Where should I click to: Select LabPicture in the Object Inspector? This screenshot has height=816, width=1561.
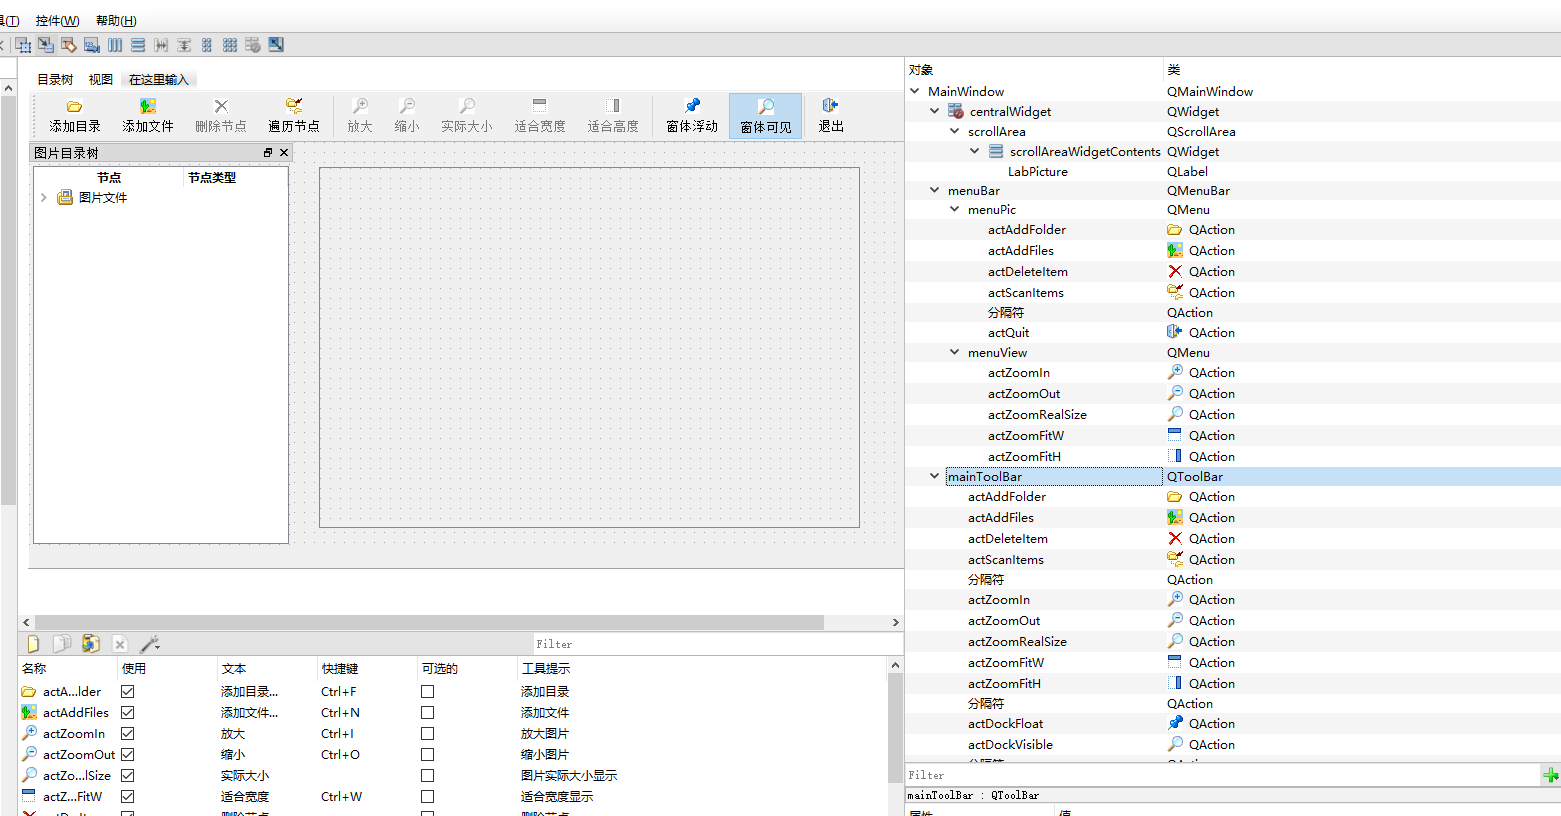(x=1037, y=171)
